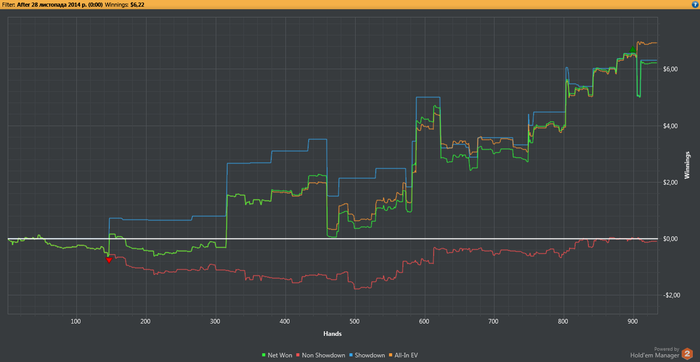Click the green up-triangle peak marker
Screen dimensions: 700x362
[632, 49]
